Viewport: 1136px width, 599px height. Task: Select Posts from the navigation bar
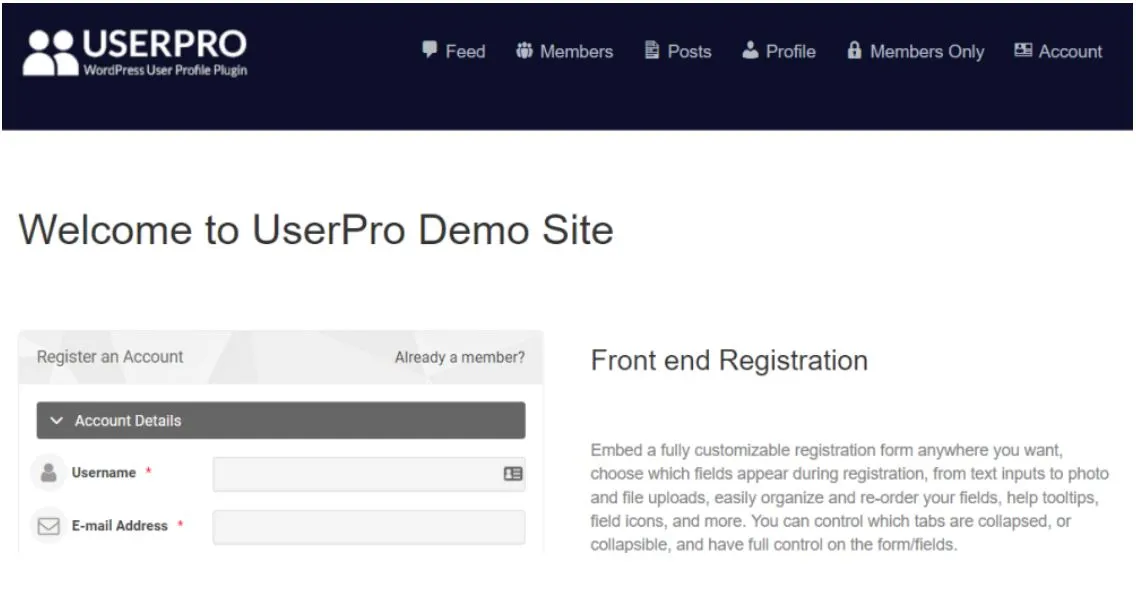coord(689,51)
